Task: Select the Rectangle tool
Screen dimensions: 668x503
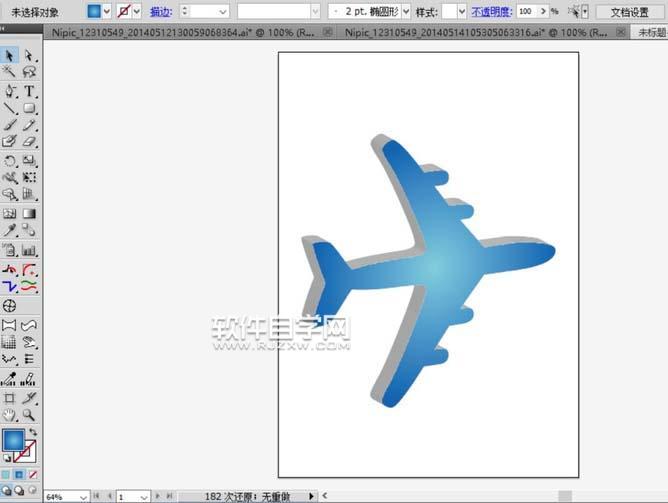Action: [29, 108]
